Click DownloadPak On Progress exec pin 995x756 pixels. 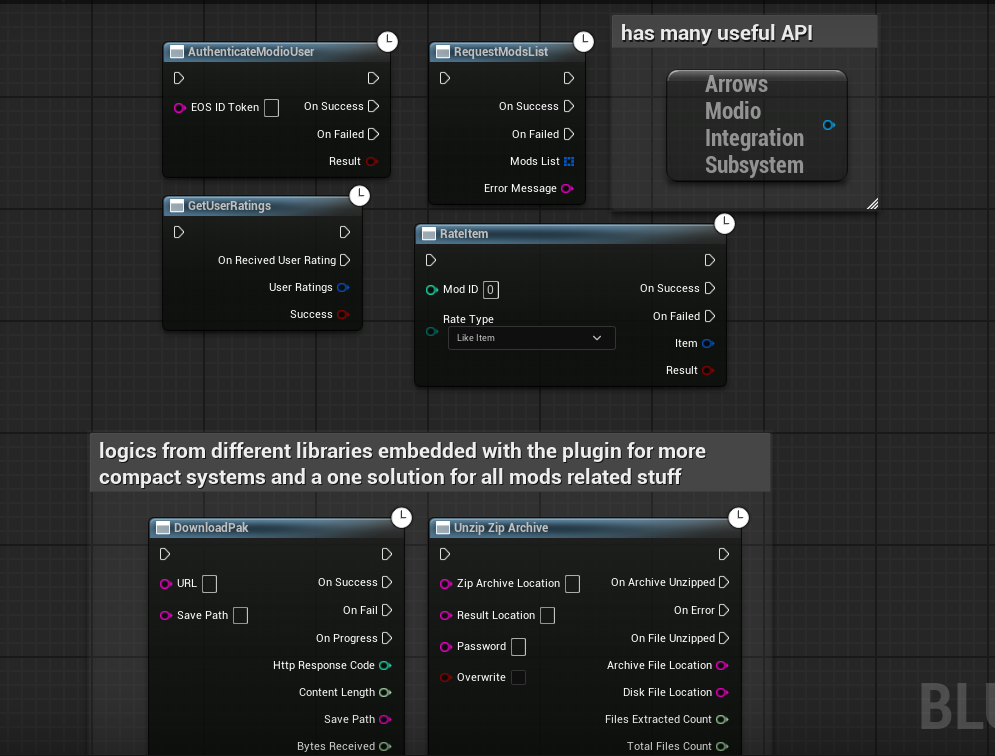click(387, 638)
